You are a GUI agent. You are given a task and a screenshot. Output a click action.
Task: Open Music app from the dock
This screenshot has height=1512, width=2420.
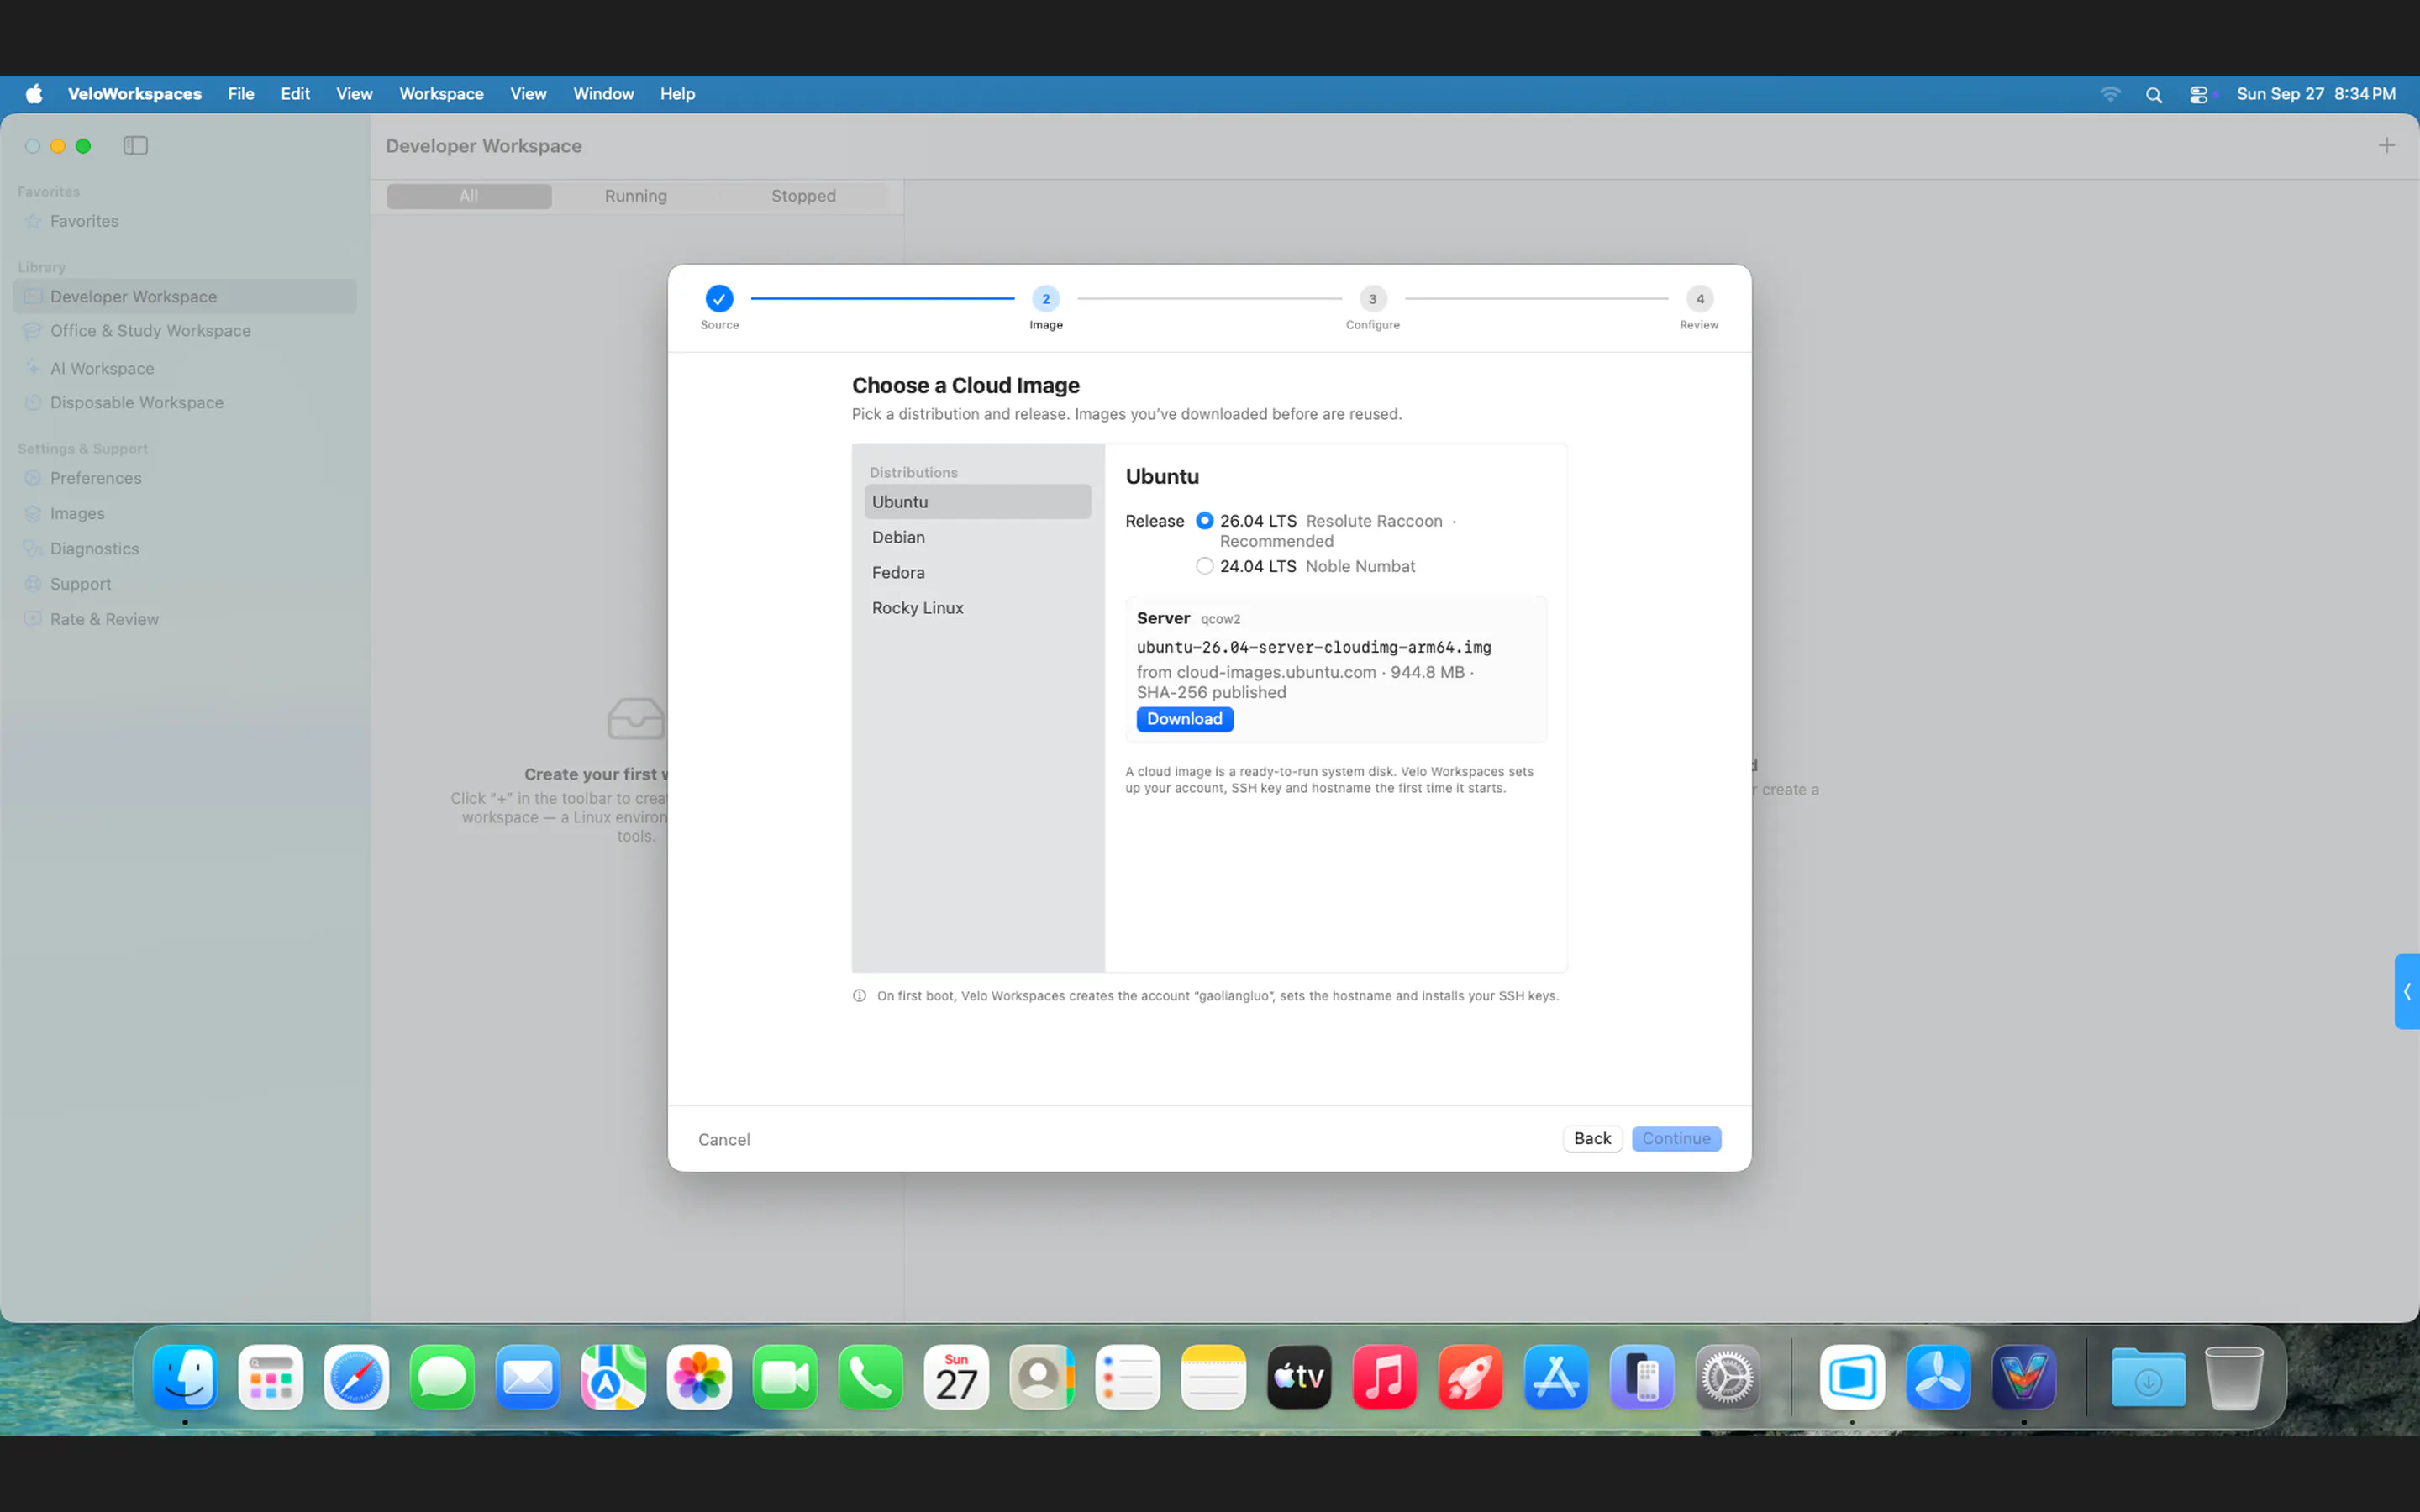[1385, 1377]
